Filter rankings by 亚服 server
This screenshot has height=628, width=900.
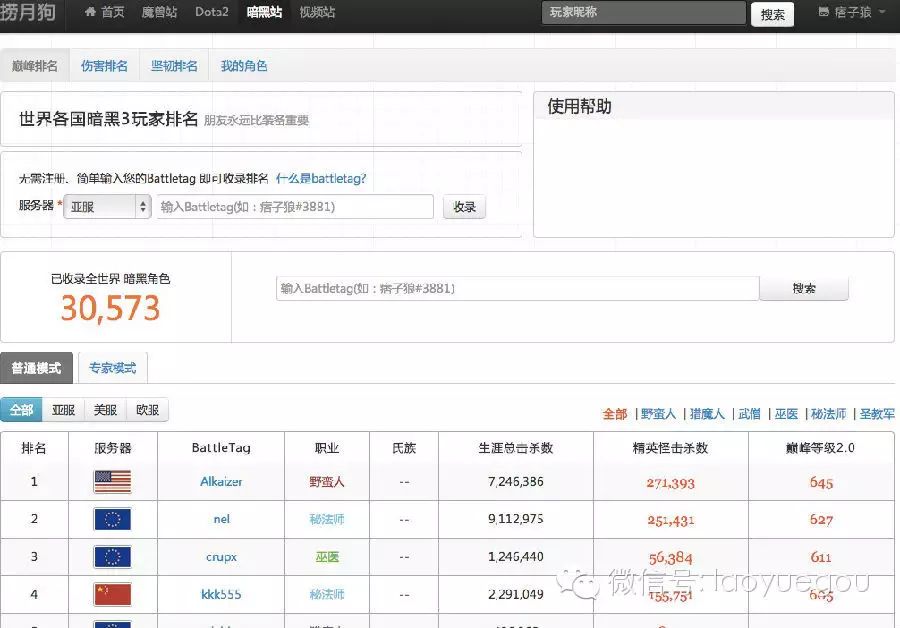[63, 410]
